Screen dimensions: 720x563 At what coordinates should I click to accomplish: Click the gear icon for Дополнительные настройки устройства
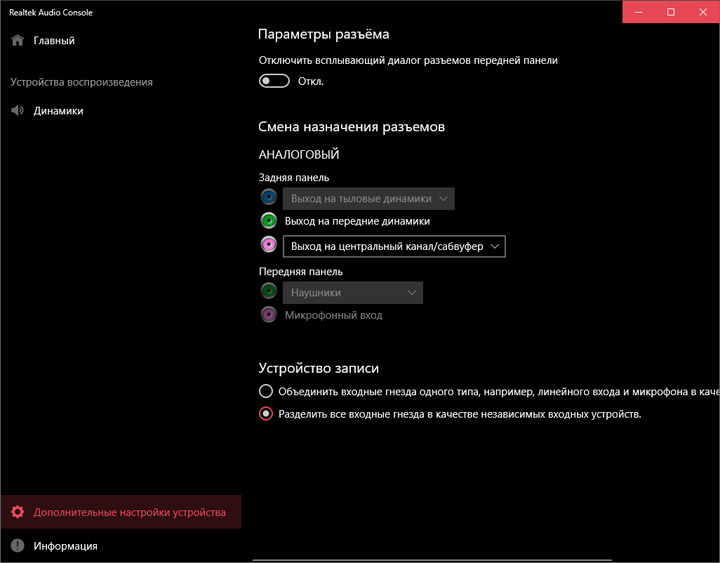pyautogui.click(x=17, y=512)
